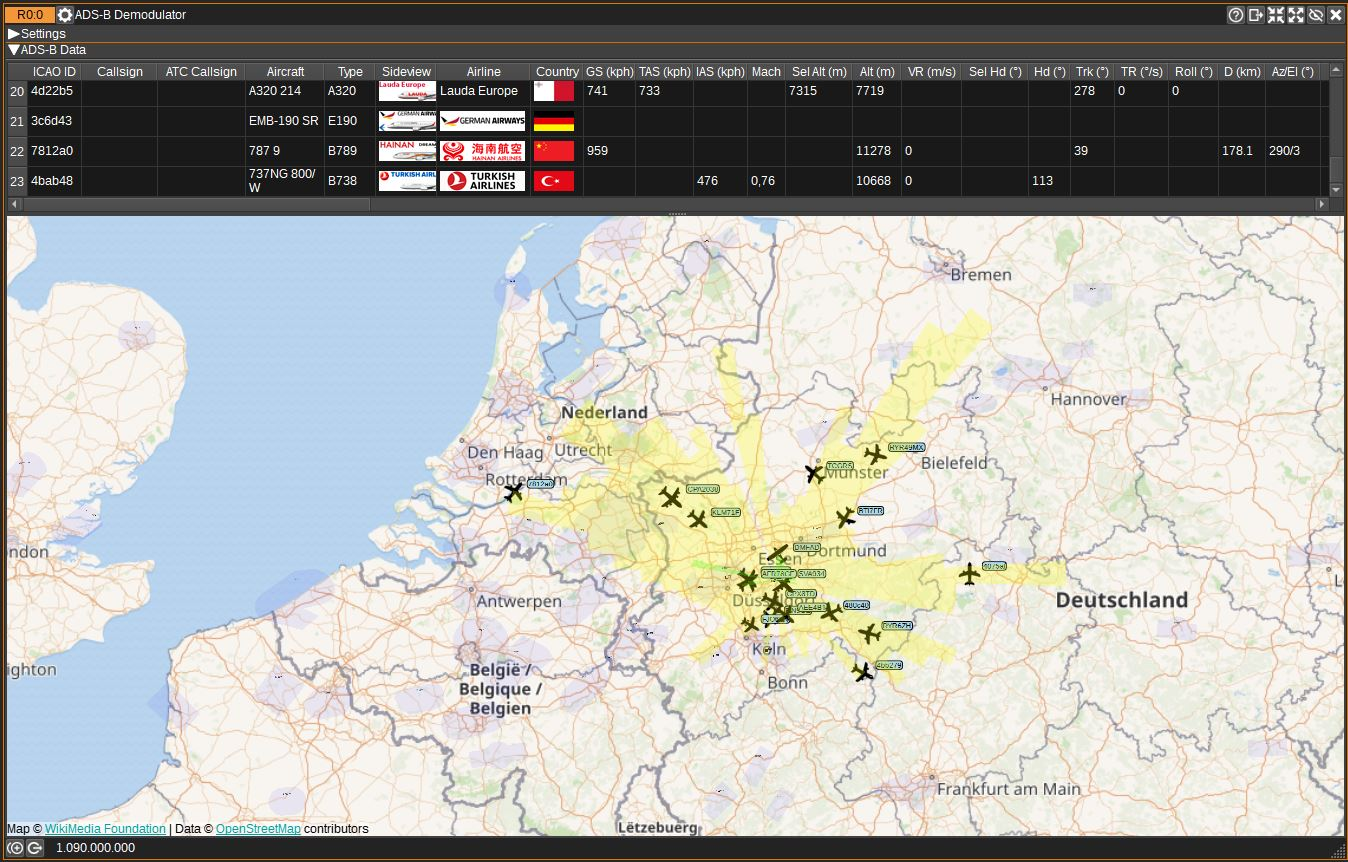Select the RYR49MX aircraft icon on the map
The image size is (1348, 862).
coord(875,455)
